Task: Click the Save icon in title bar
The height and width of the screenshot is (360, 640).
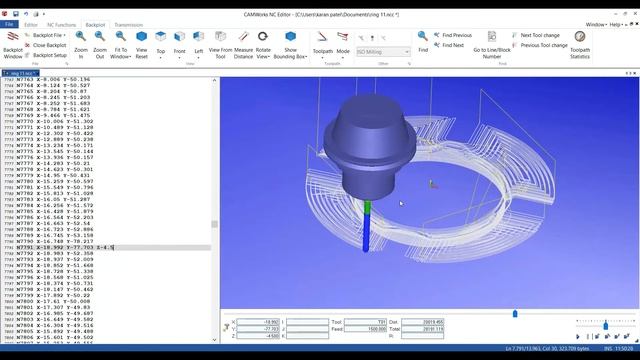Action: 16,14
